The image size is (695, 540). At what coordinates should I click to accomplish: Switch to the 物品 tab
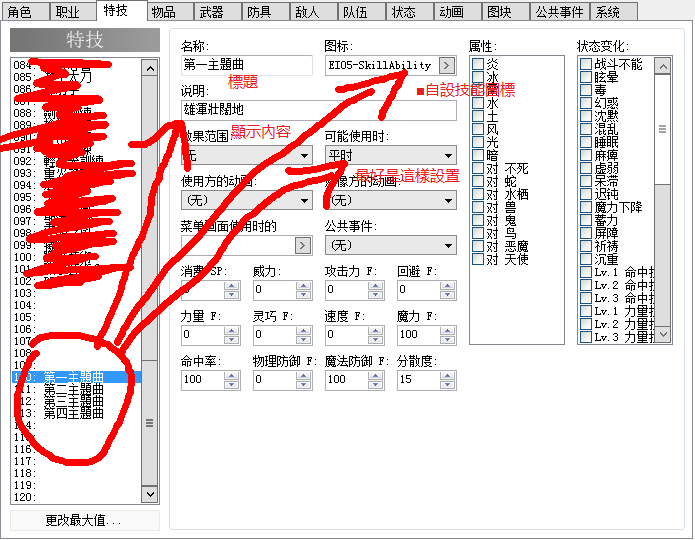pyautogui.click(x=169, y=12)
